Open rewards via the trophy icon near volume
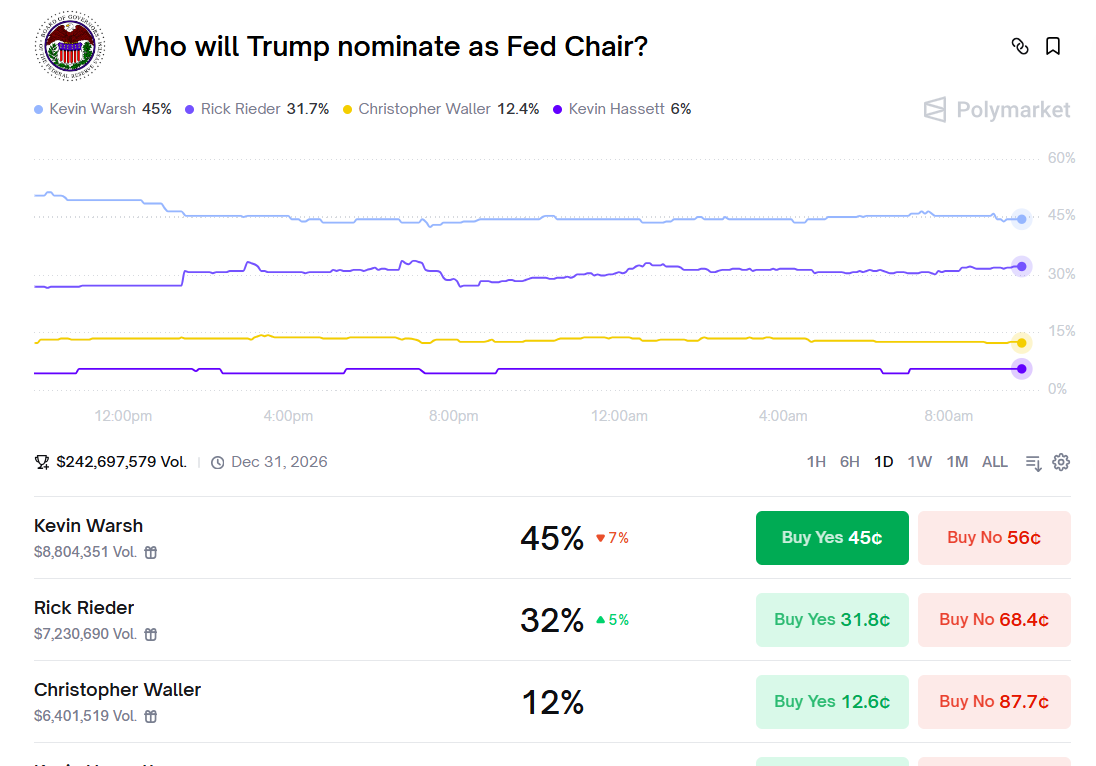Viewport: 1096px width, 766px height. point(41,461)
